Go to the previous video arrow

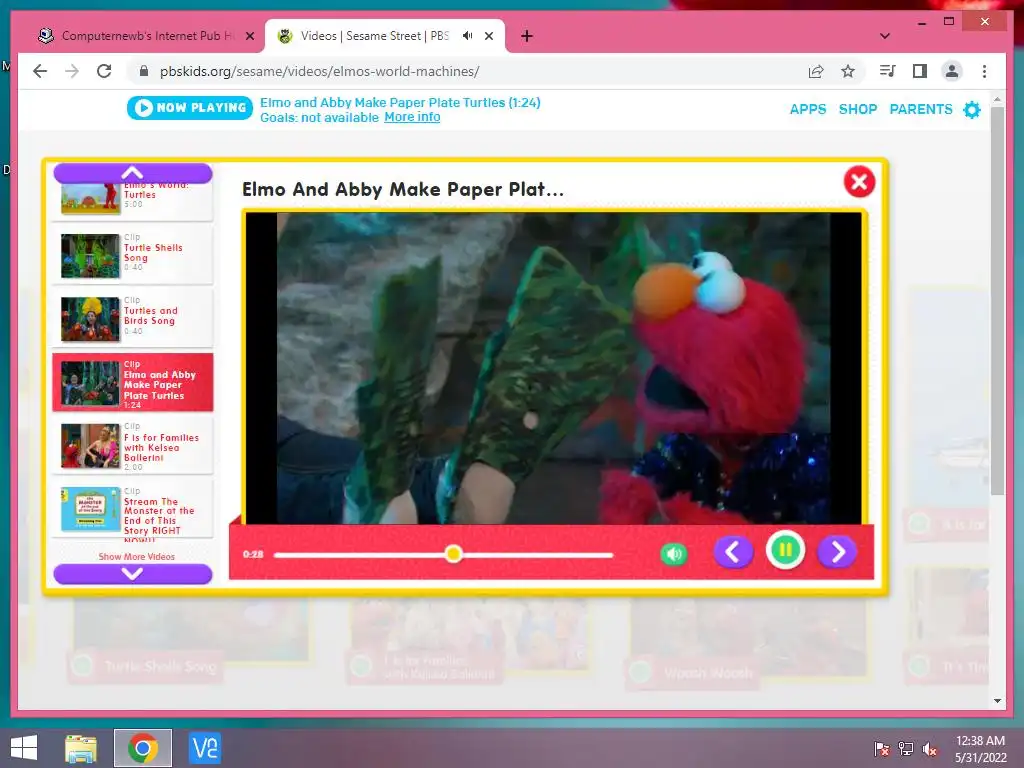click(733, 552)
